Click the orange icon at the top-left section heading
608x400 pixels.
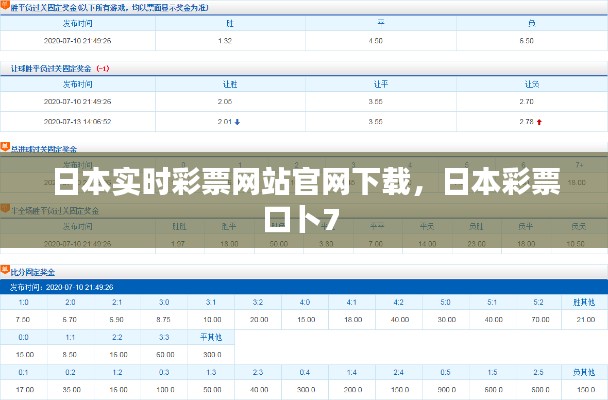click(5, 6)
